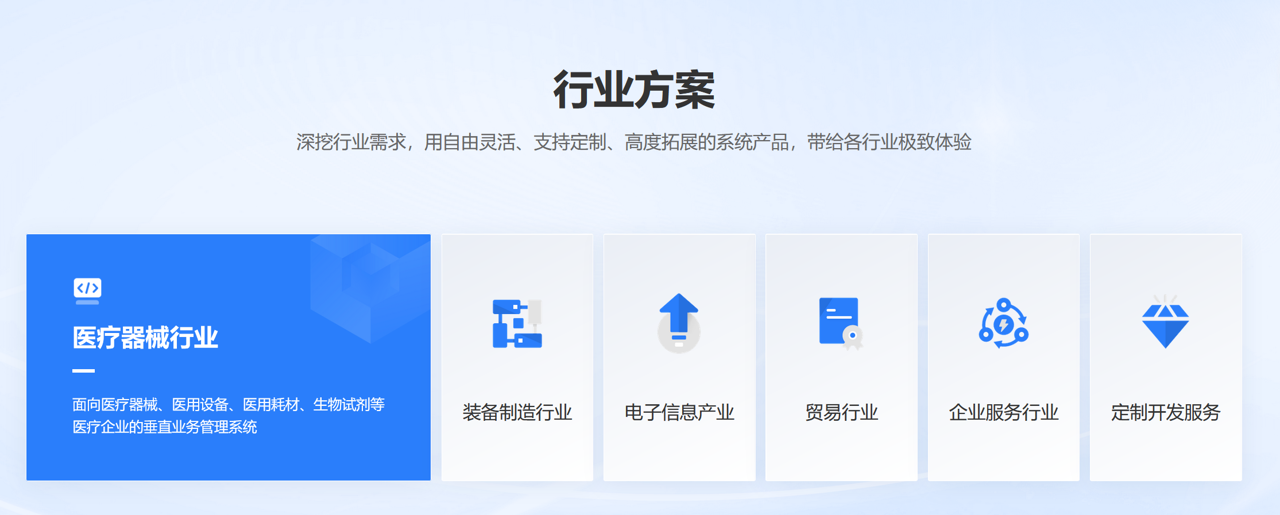Click the white underline below 医疗器械行业 title
The width and height of the screenshot is (1280, 515).
(x=84, y=371)
